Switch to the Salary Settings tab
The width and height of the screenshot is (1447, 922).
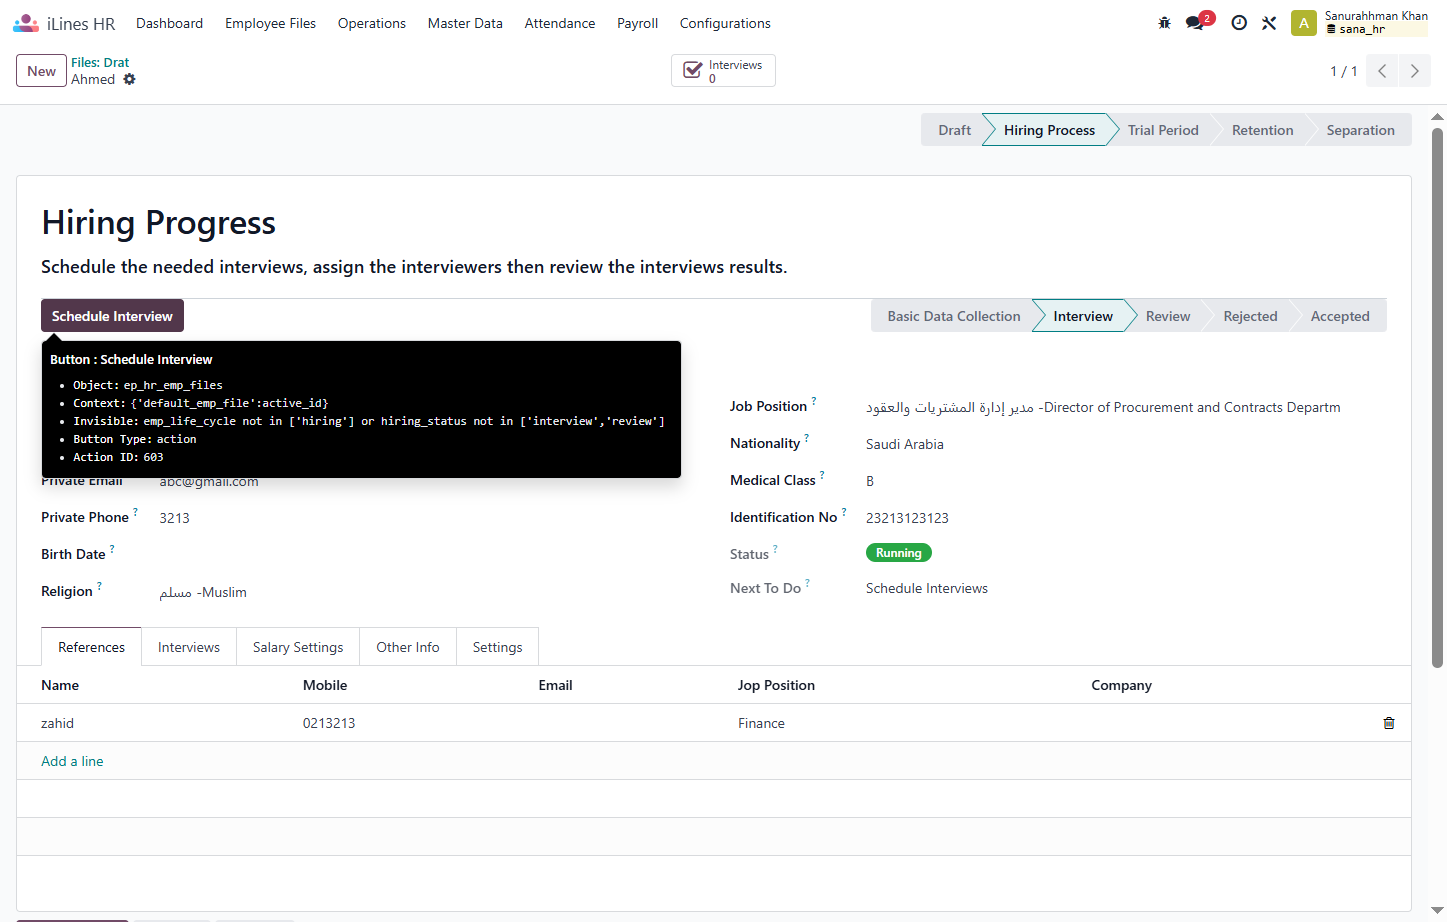point(298,647)
